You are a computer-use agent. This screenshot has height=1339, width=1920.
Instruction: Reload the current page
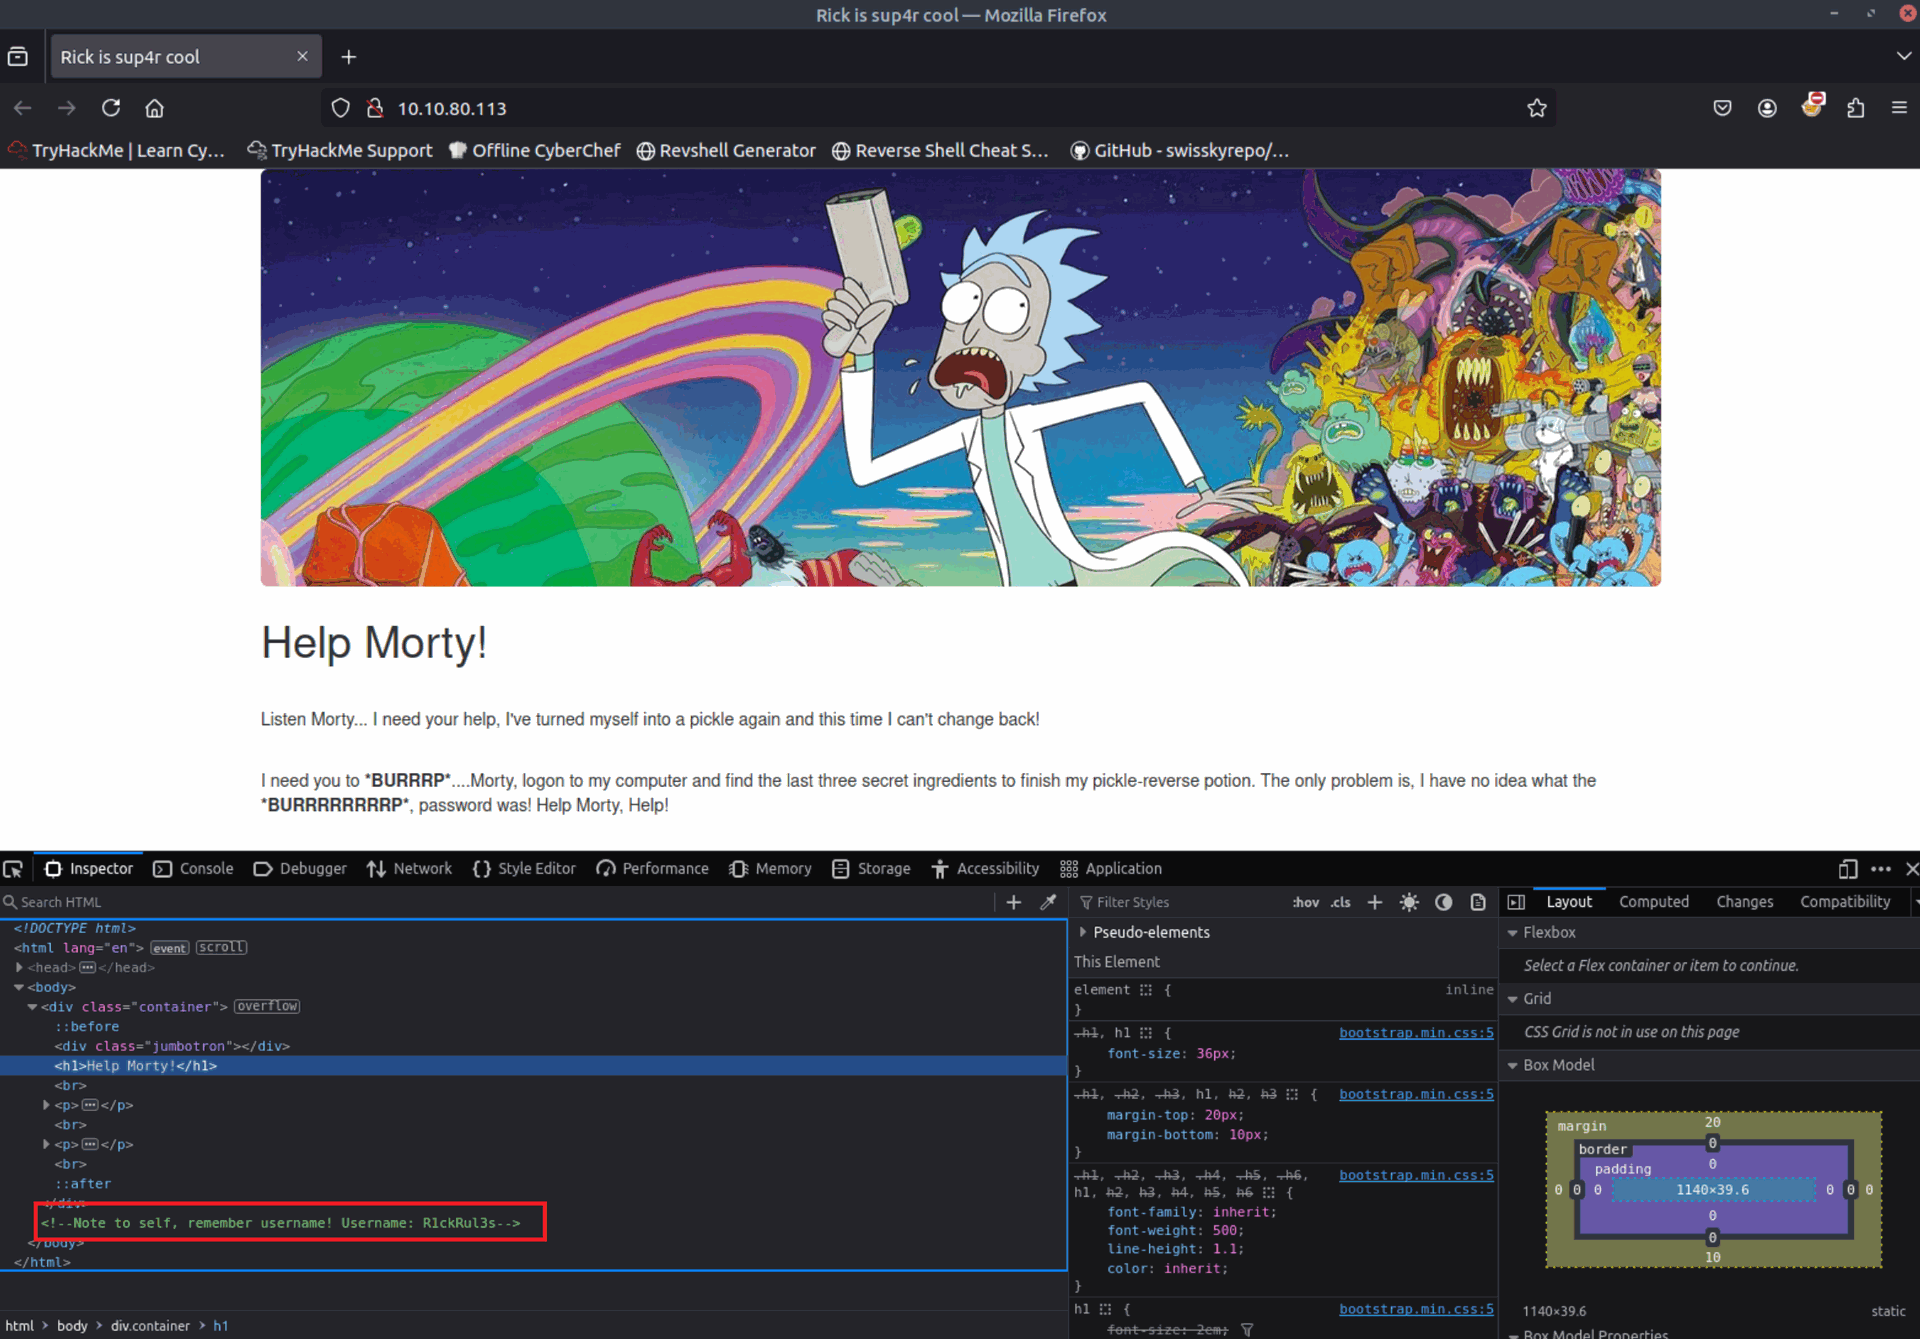click(x=111, y=108)
